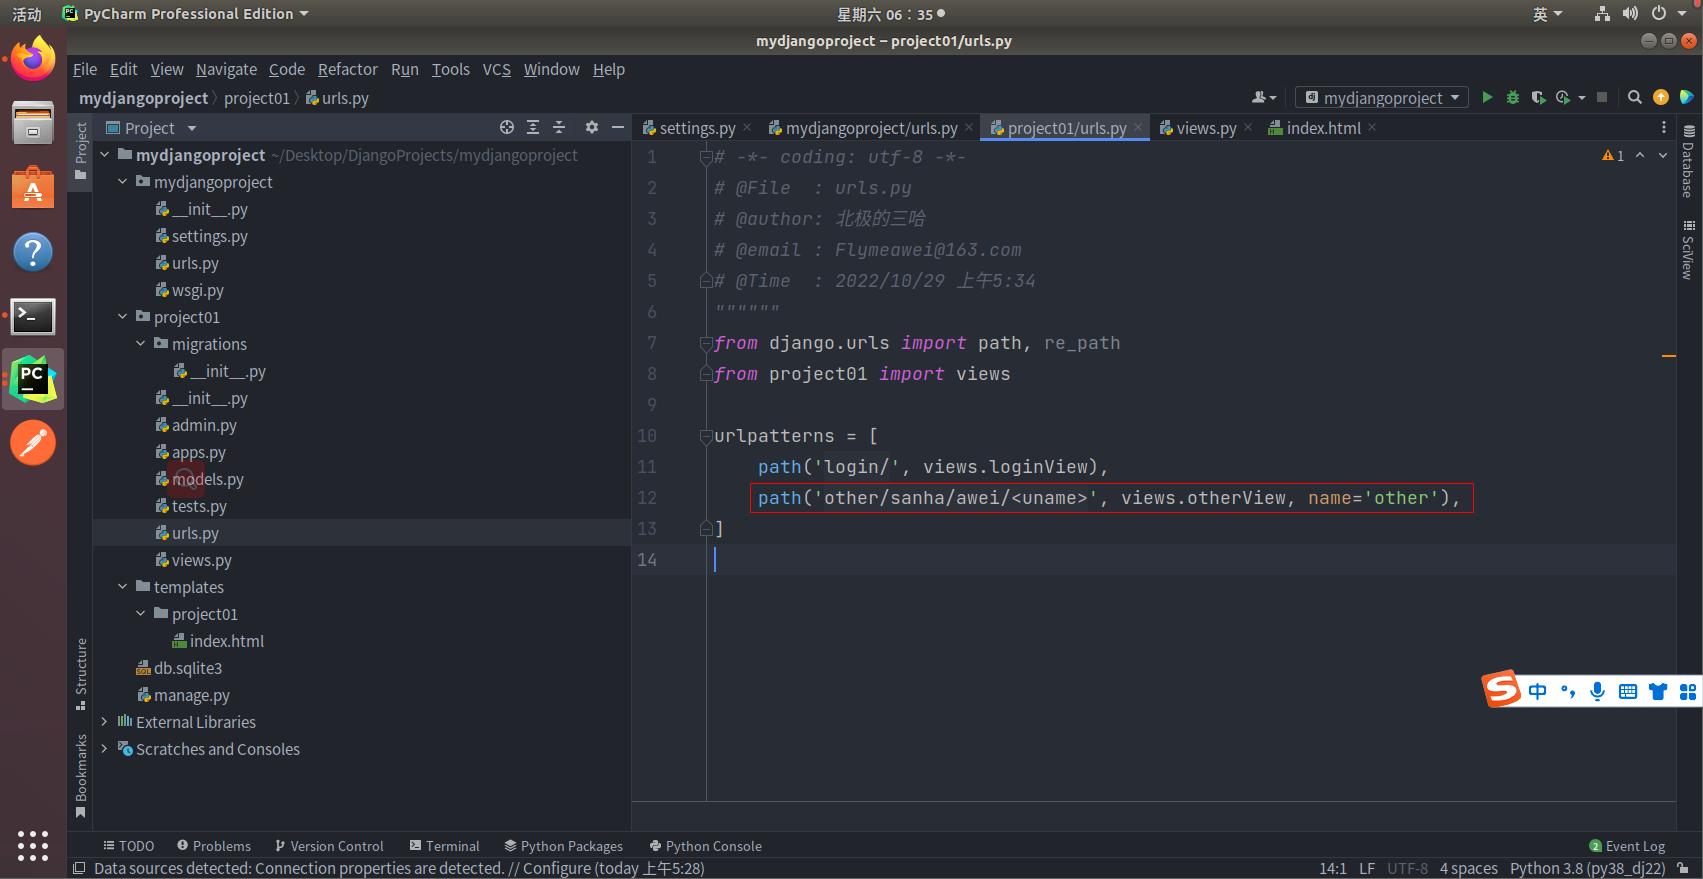Change Python 3.8 interpreter in status bar

[x=1587, y=868]
